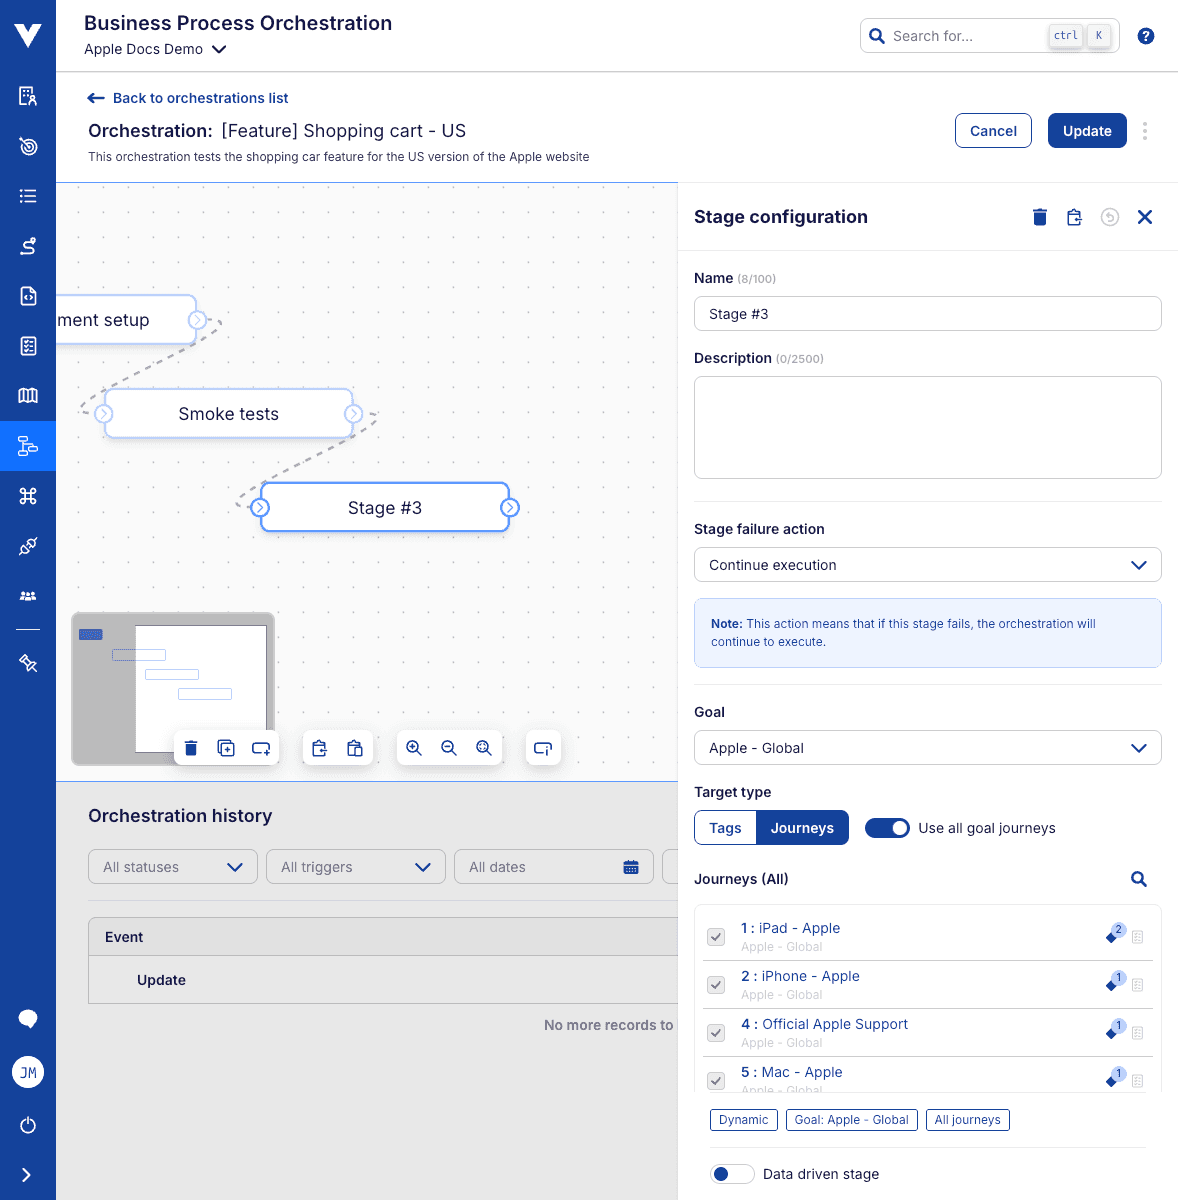Viewport: 1178px width, 1200px height.
Task: Click the zoom out canvas icon
Action: (449, 748)
